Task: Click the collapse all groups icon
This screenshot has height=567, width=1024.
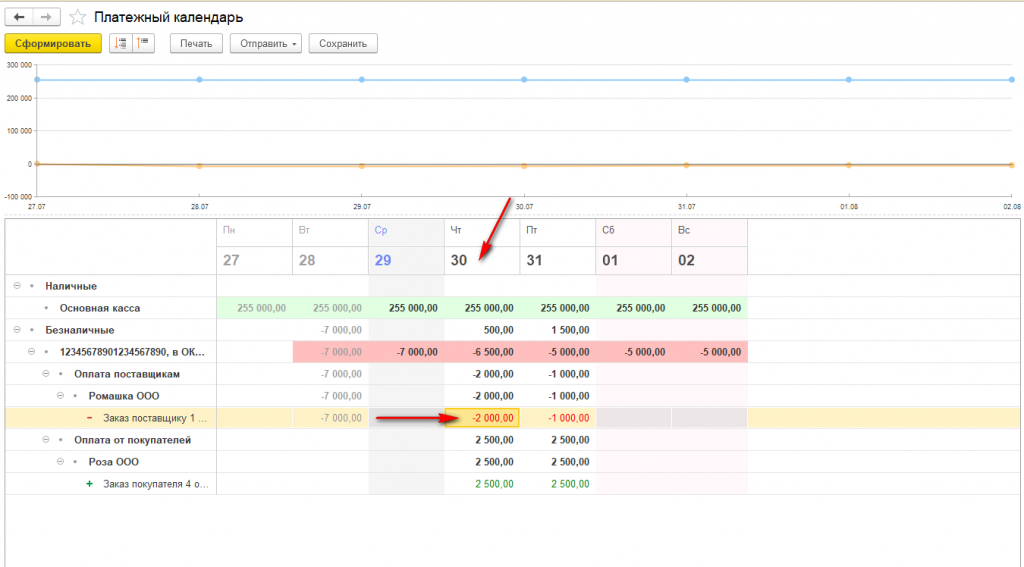Action: coord(143,44)
